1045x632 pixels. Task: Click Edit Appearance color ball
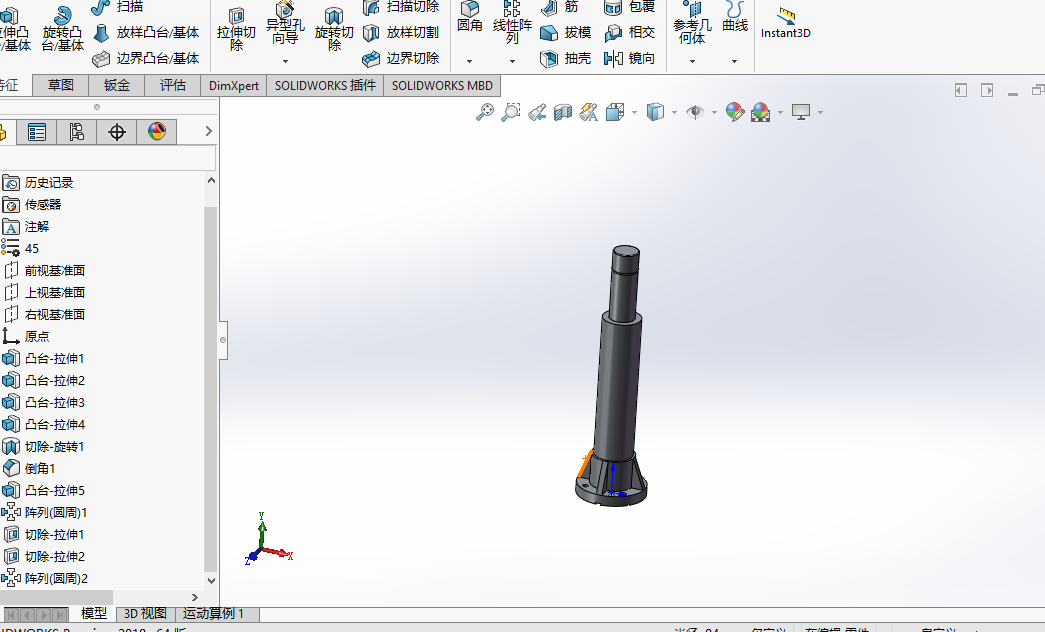click(x=734, y=112)
